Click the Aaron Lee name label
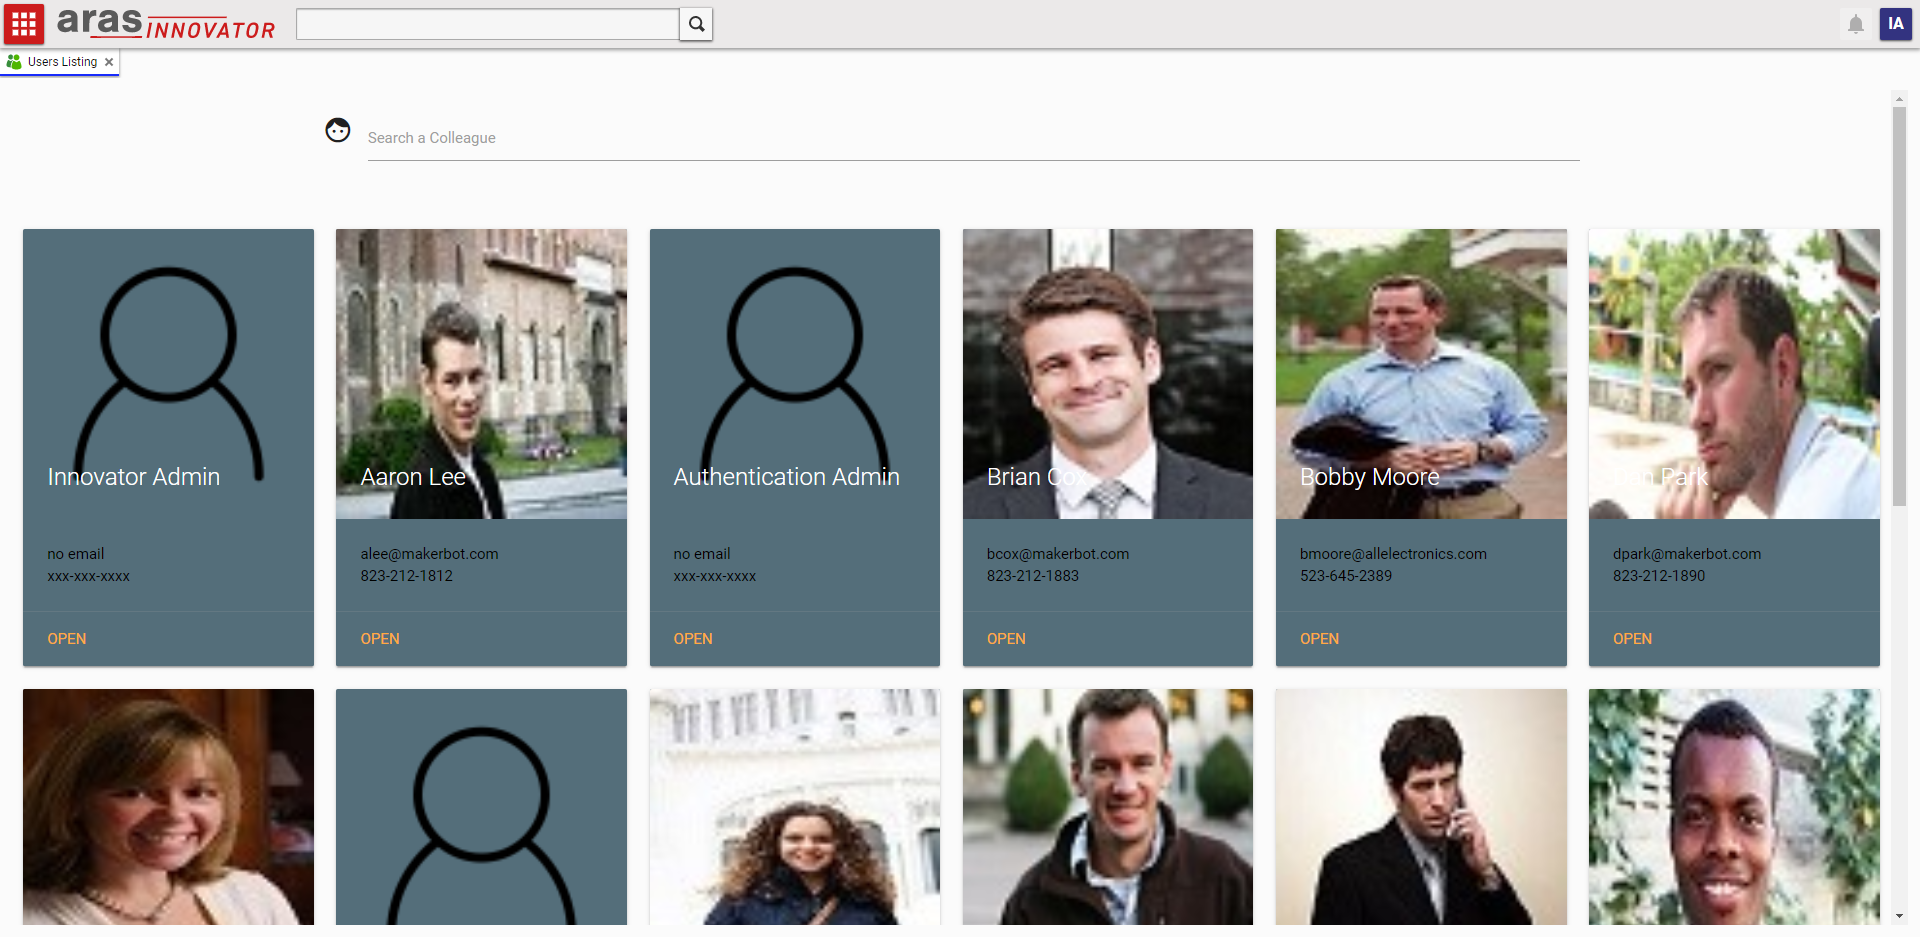The image size is (1920, 937). (413, 477)
